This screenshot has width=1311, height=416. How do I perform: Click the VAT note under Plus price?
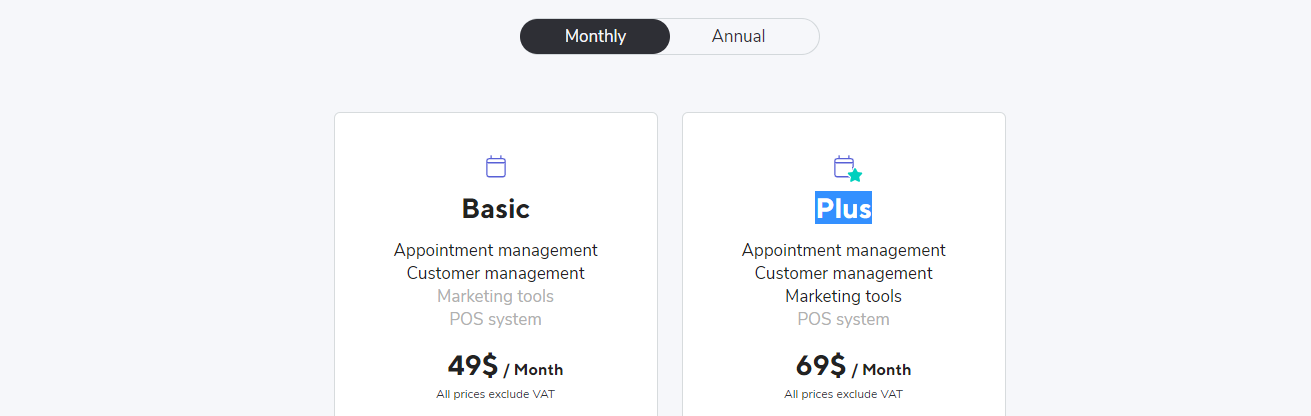(843, 394)
